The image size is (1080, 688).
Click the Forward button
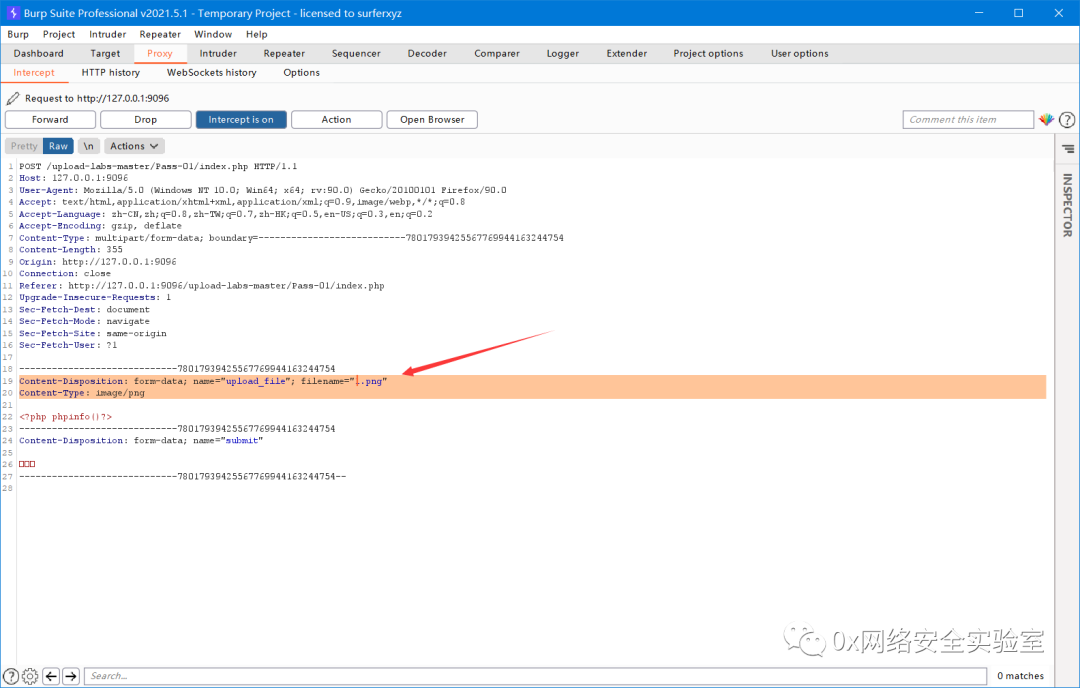pos(50,120)
